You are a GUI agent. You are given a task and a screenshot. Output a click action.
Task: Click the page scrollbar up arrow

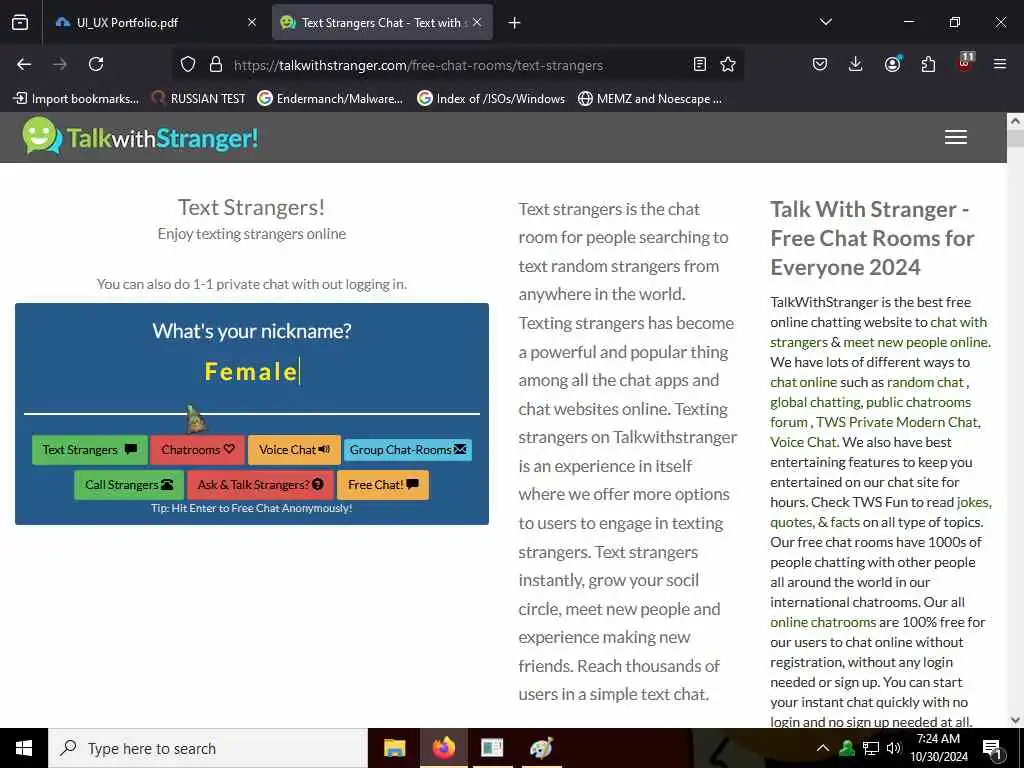point(1015,121)
